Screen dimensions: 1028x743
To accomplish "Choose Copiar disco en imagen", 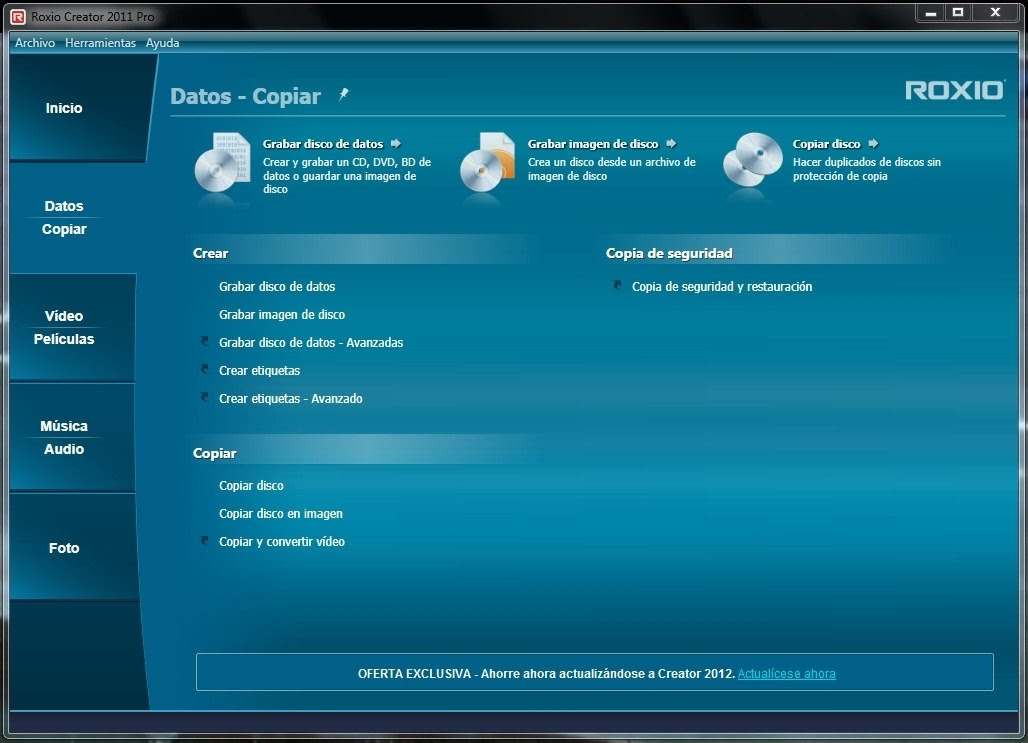I will [x=281, y=513].
